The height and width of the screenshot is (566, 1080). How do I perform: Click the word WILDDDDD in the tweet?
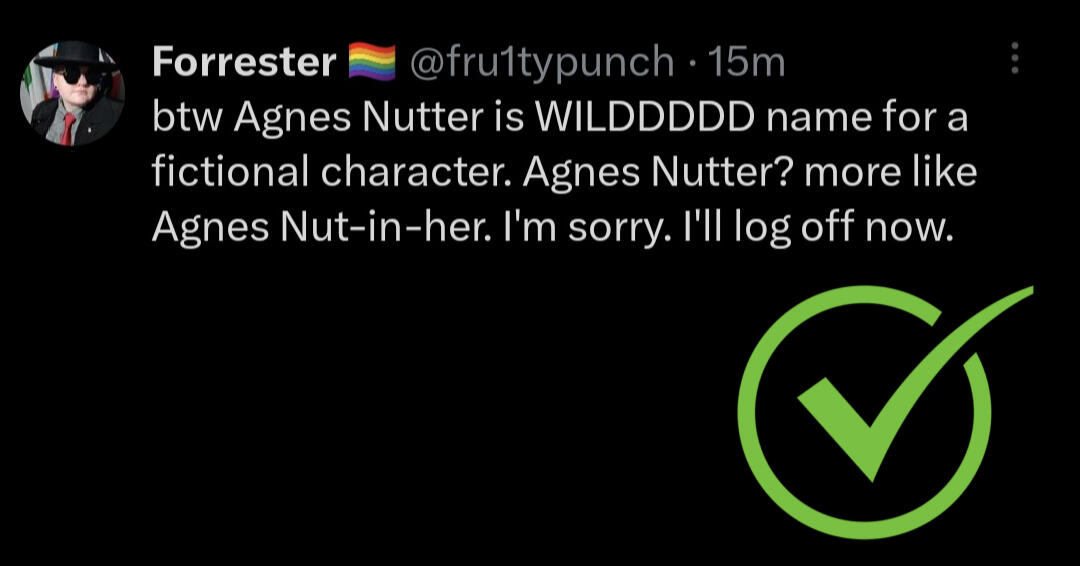pyautogui.click(x=645, y=118)
